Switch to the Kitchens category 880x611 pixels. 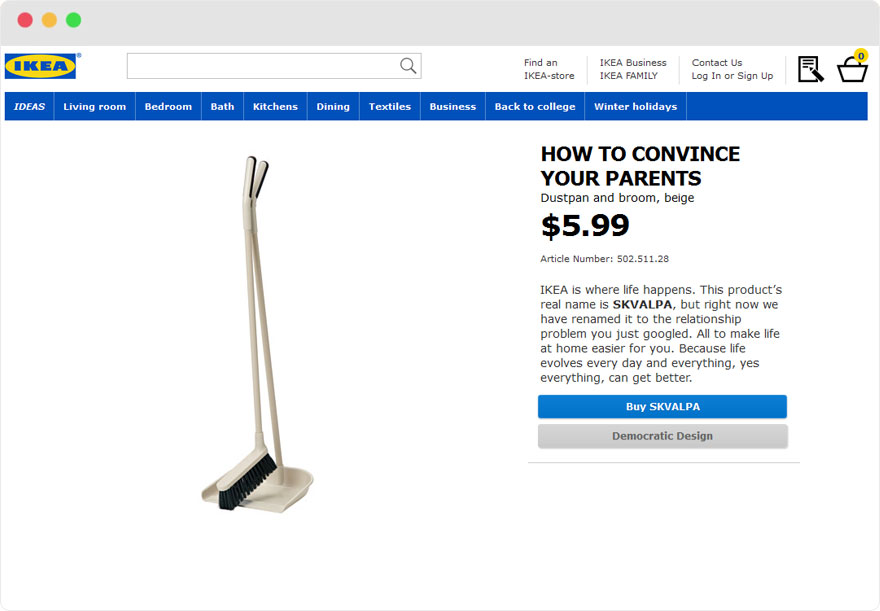tap(275, 106)
